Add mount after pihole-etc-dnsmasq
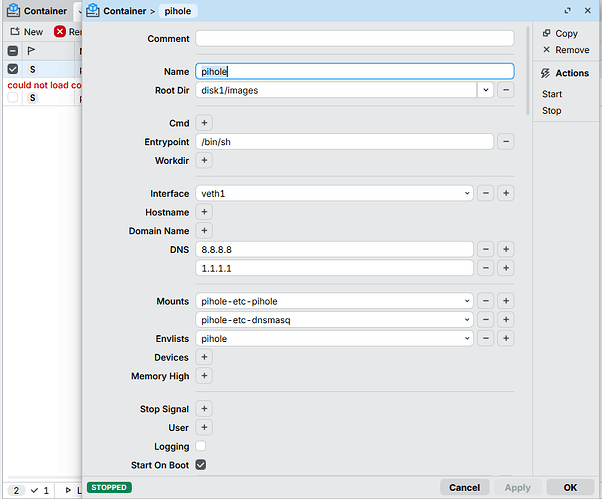602x499 pixels. coord(506,320)
